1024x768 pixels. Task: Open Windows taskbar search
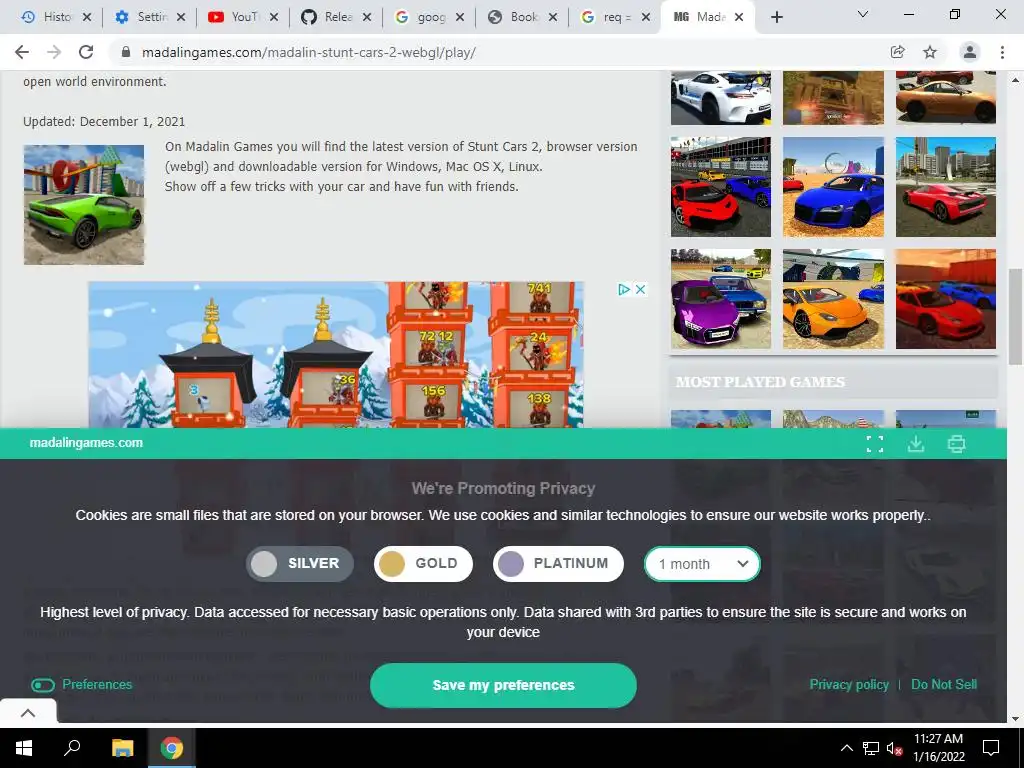[72, 748]
